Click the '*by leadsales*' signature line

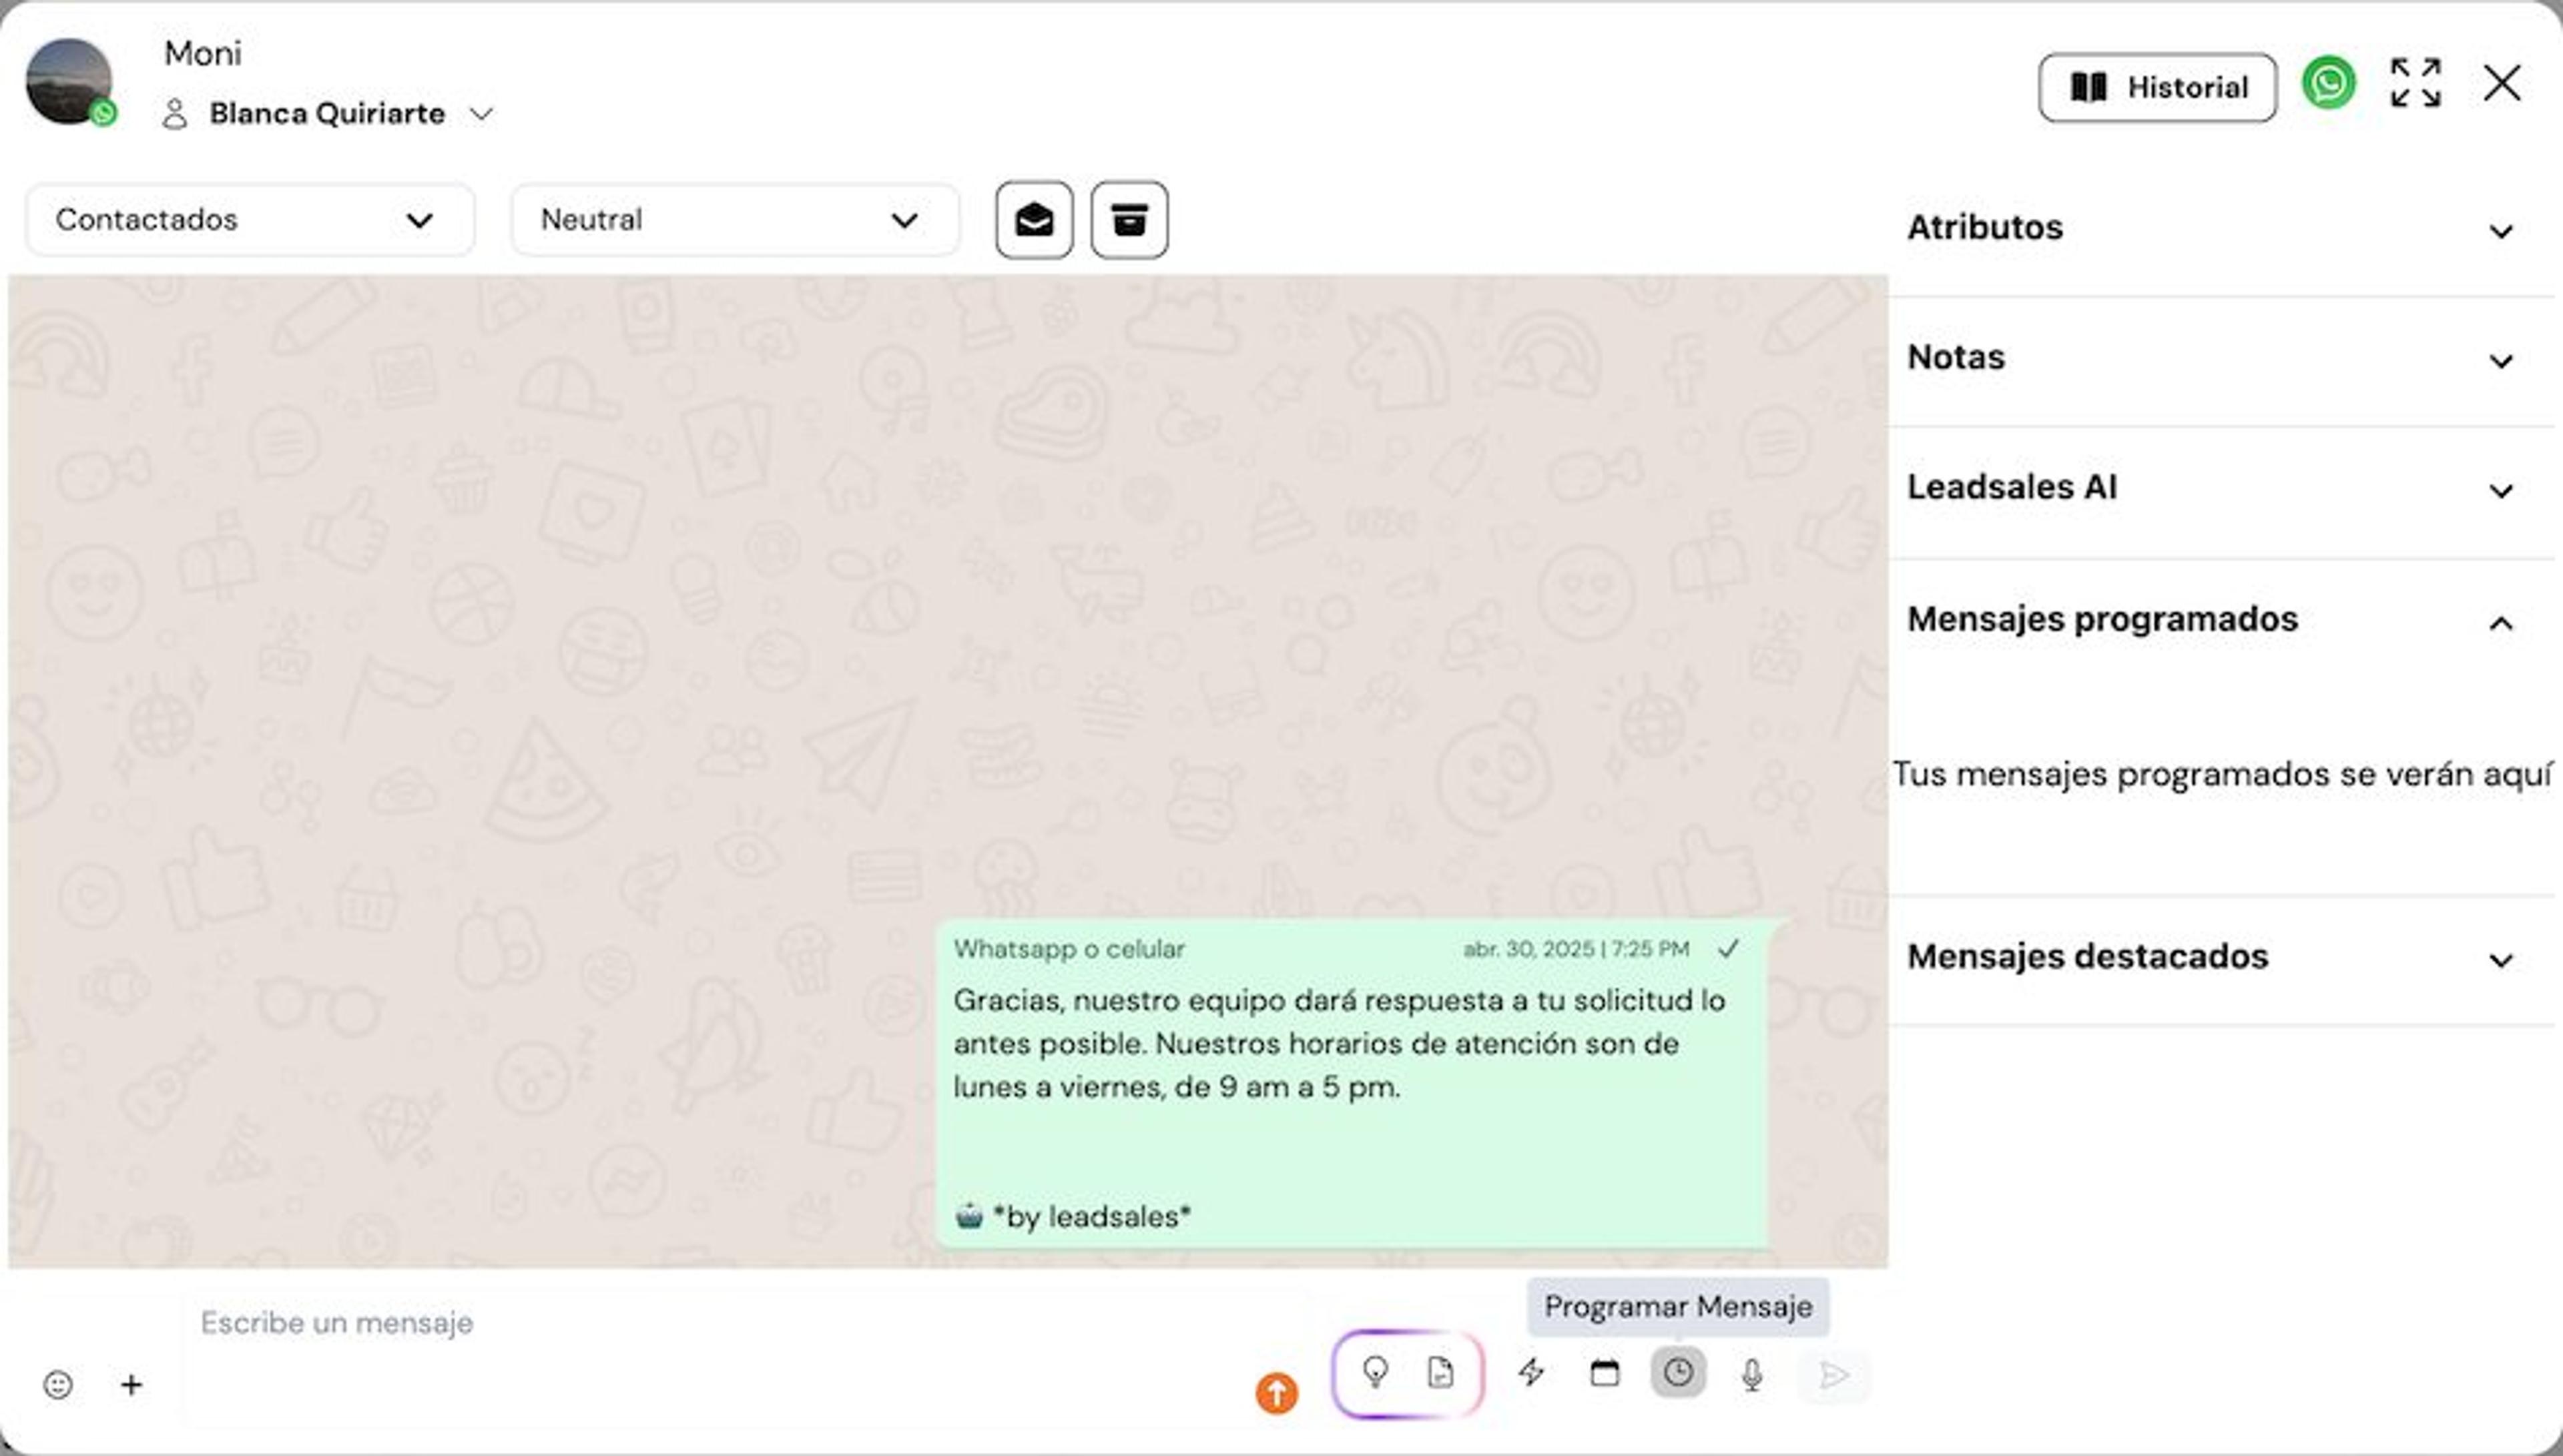(x=1091, y=1217)
